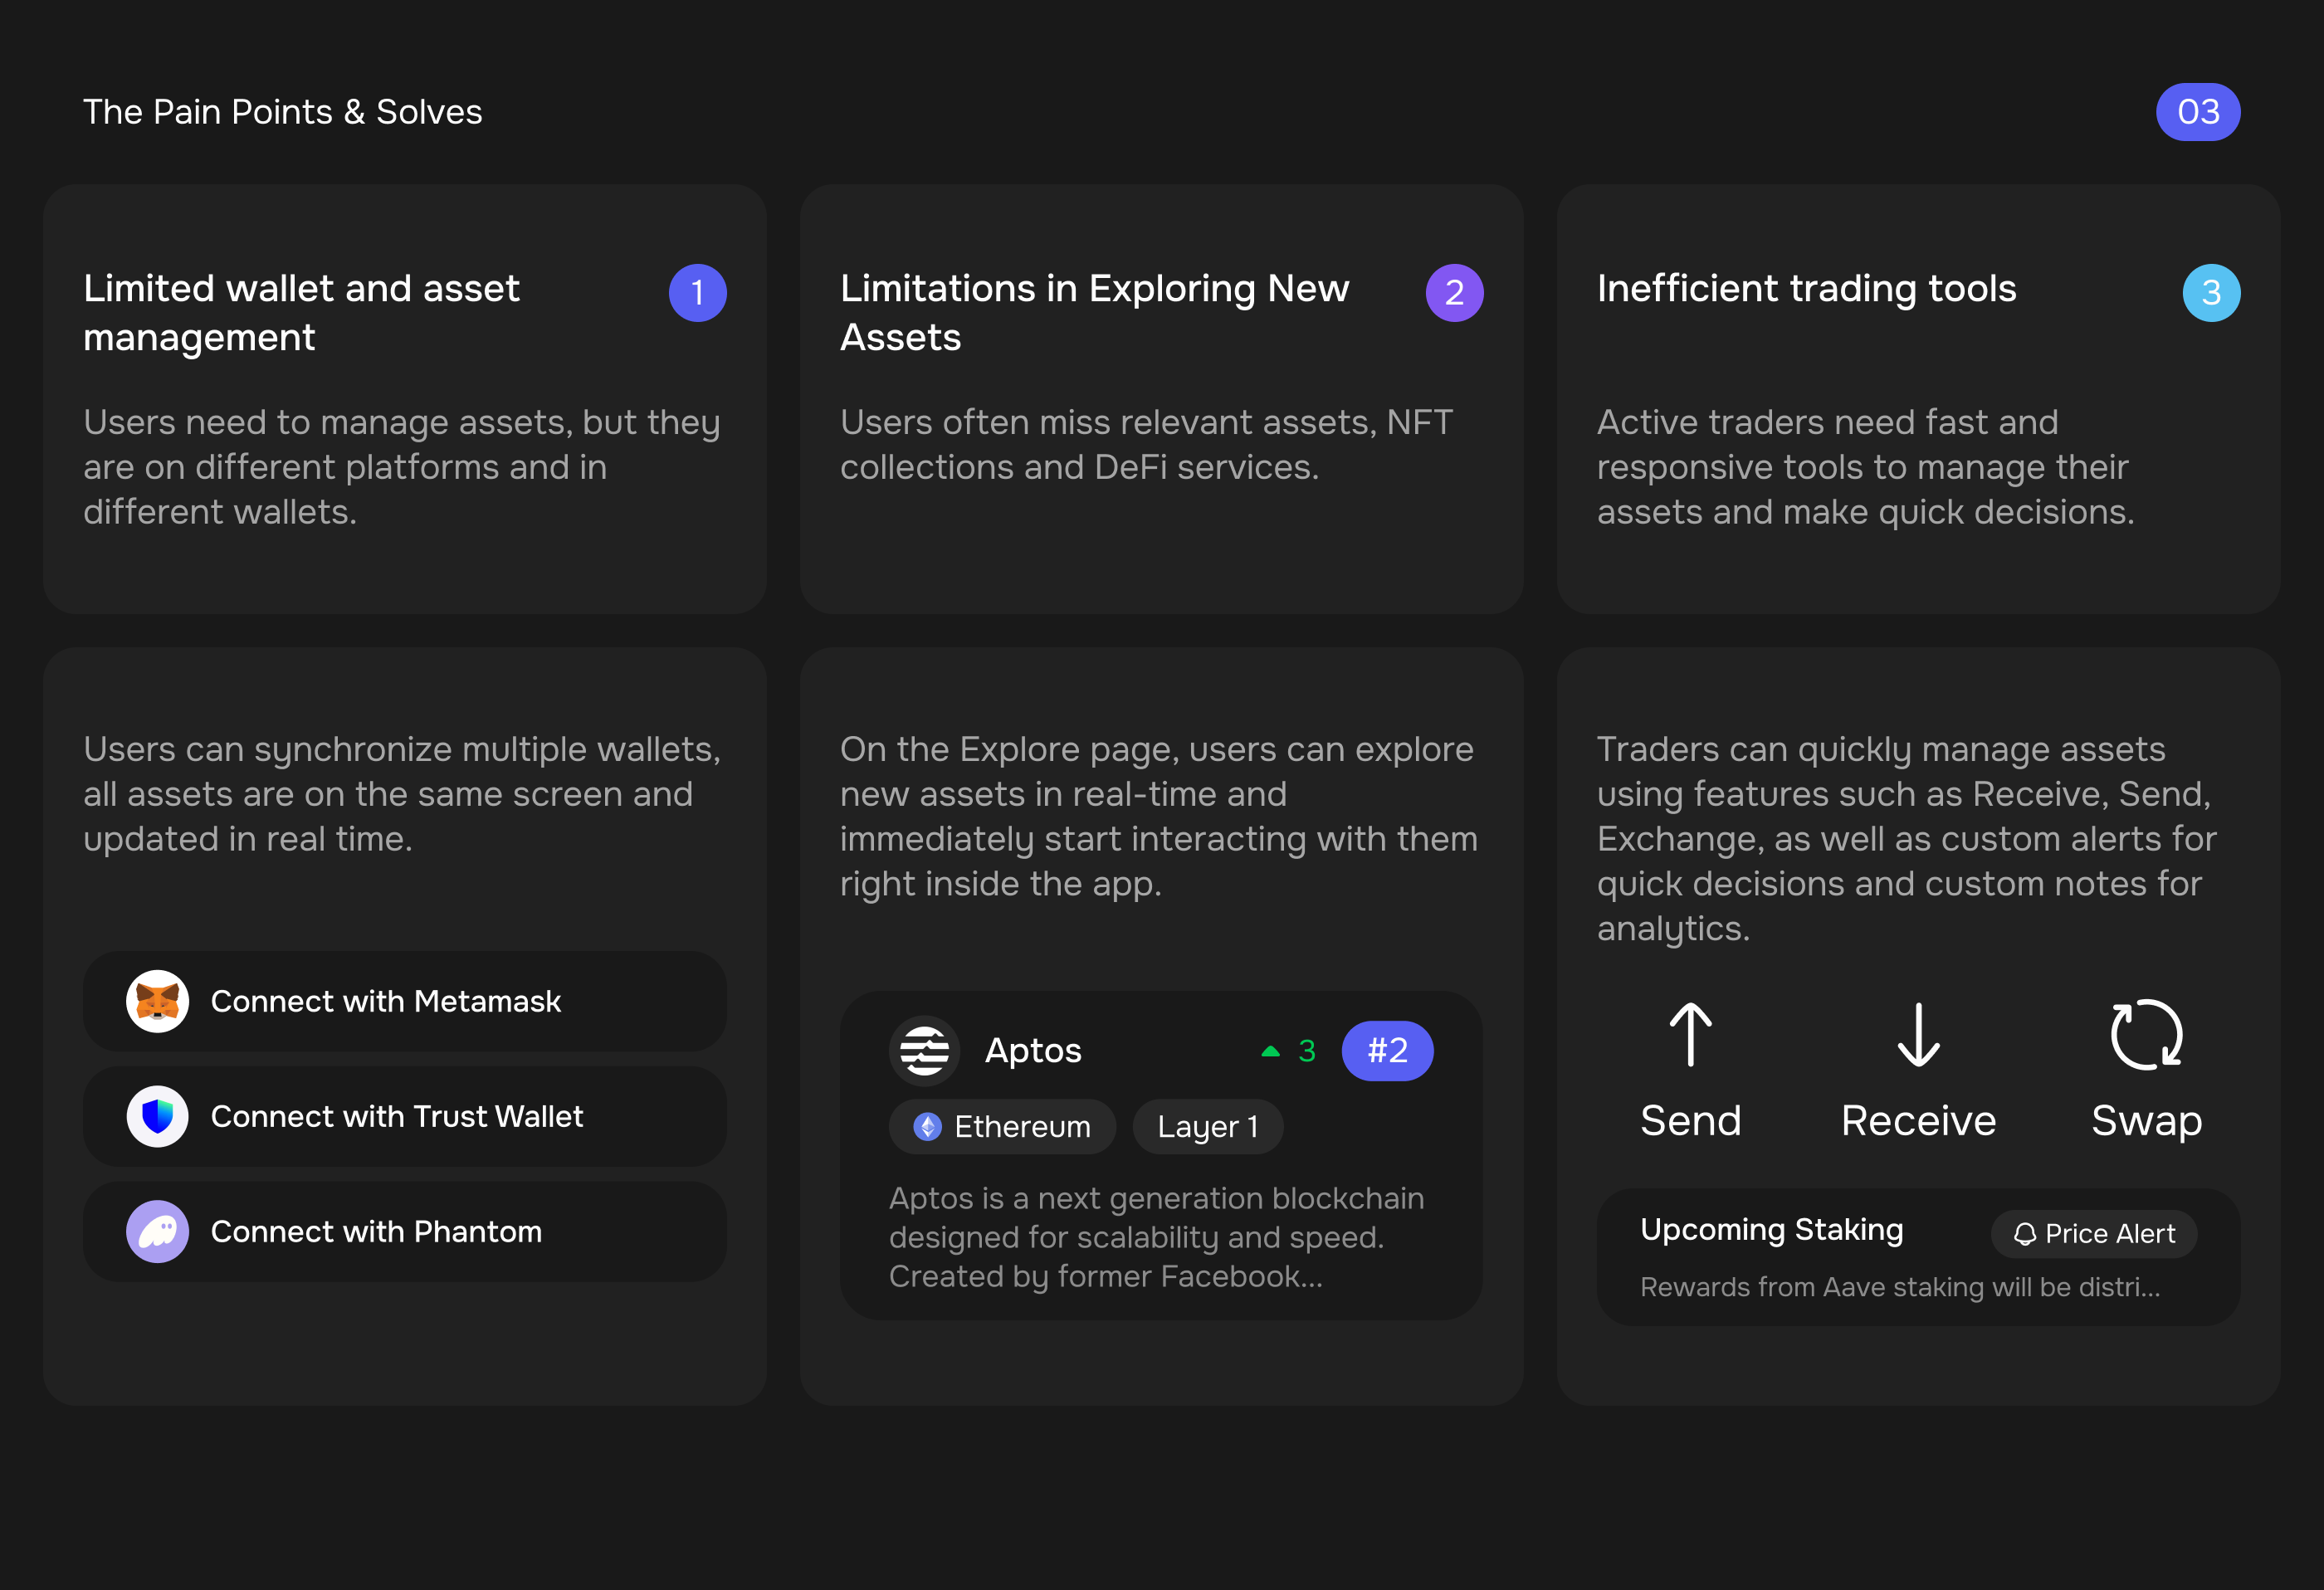
Task: Click the Ethereum diamond icon
Action: click(928, 1127)
